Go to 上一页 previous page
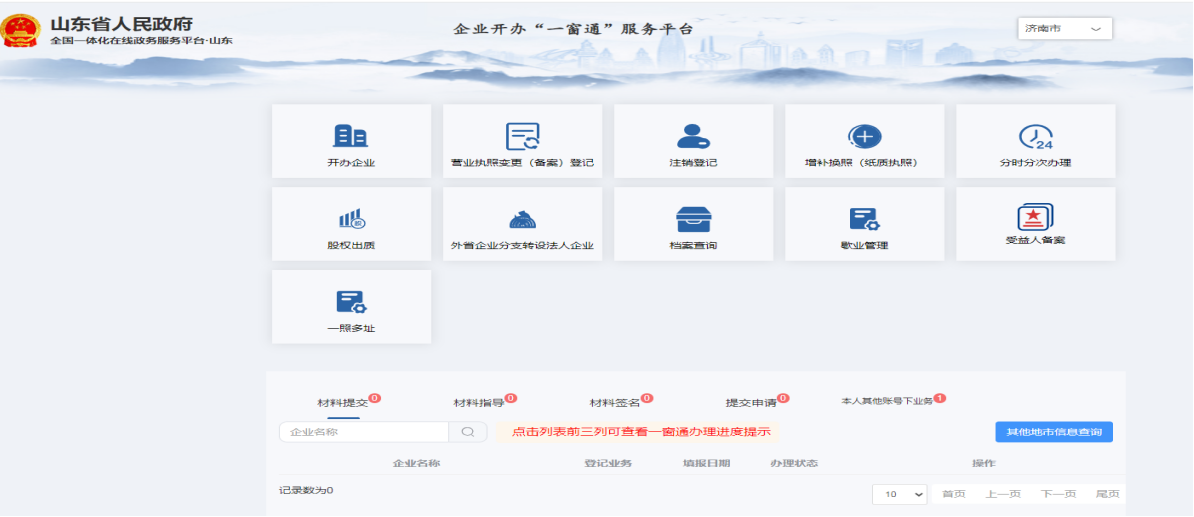1194x517 pixels. point(1003,494)
